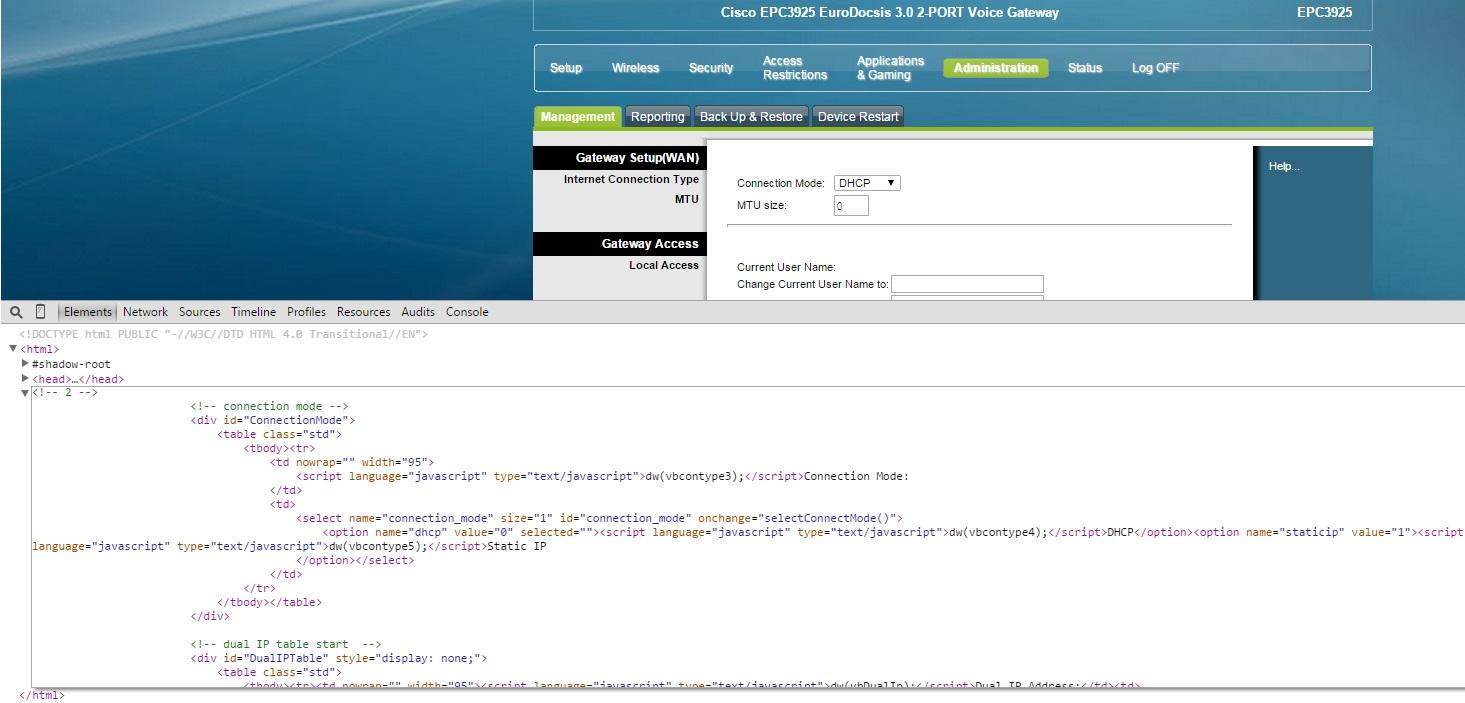
Task: Open Applications & Gaming menu
Action: 890,68
